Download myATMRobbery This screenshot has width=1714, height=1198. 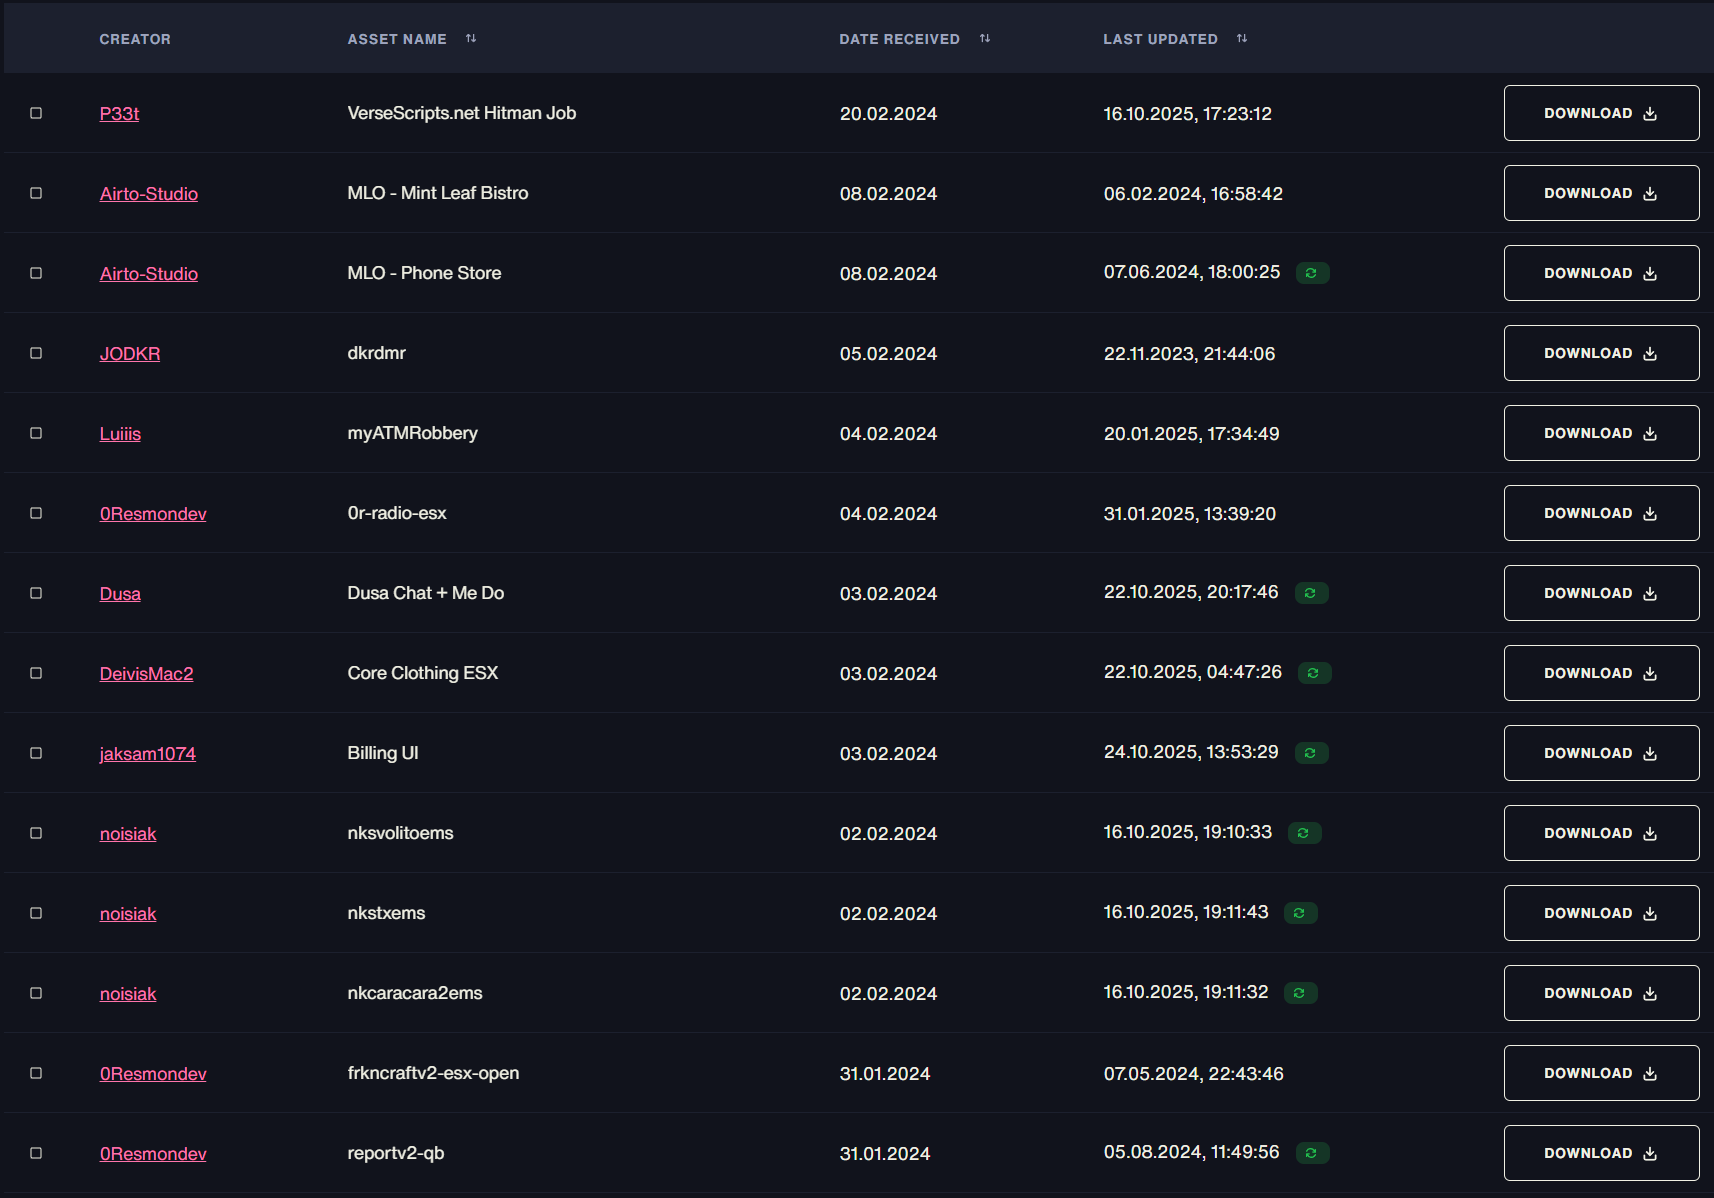pyautogui.click(x=1601, y=433)
